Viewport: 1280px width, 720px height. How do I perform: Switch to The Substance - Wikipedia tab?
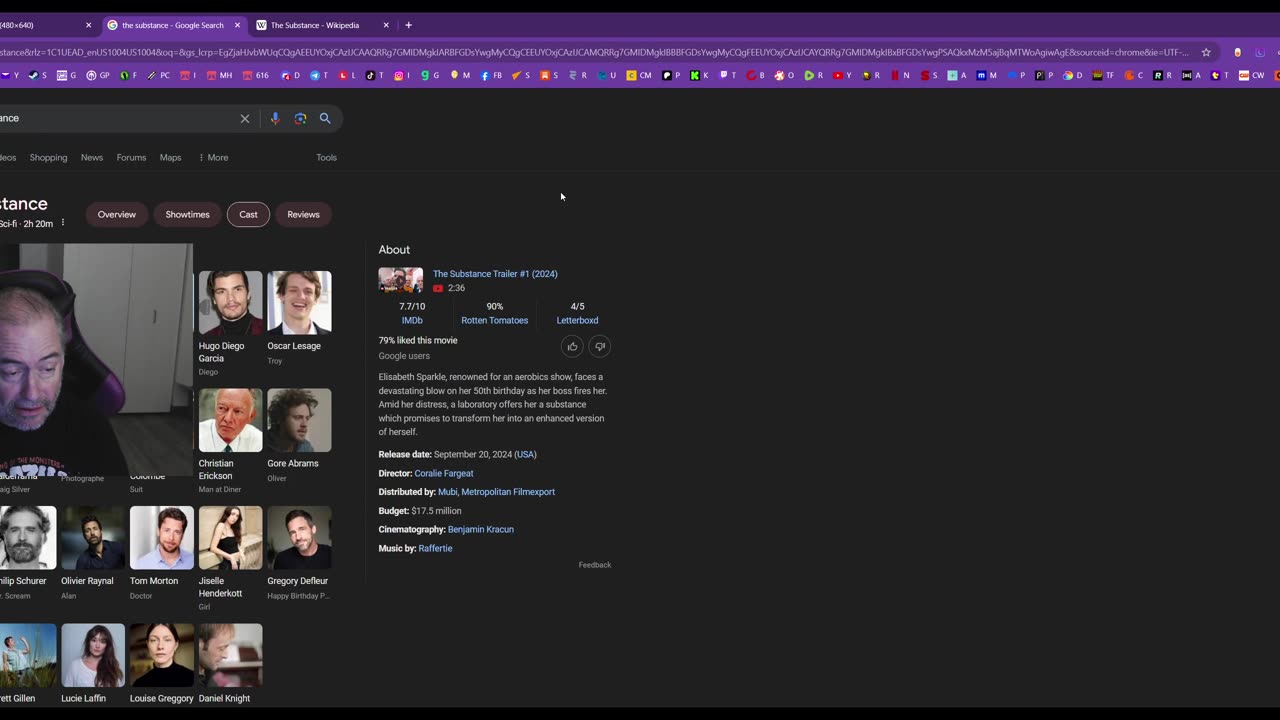click(x=314, y=25)
